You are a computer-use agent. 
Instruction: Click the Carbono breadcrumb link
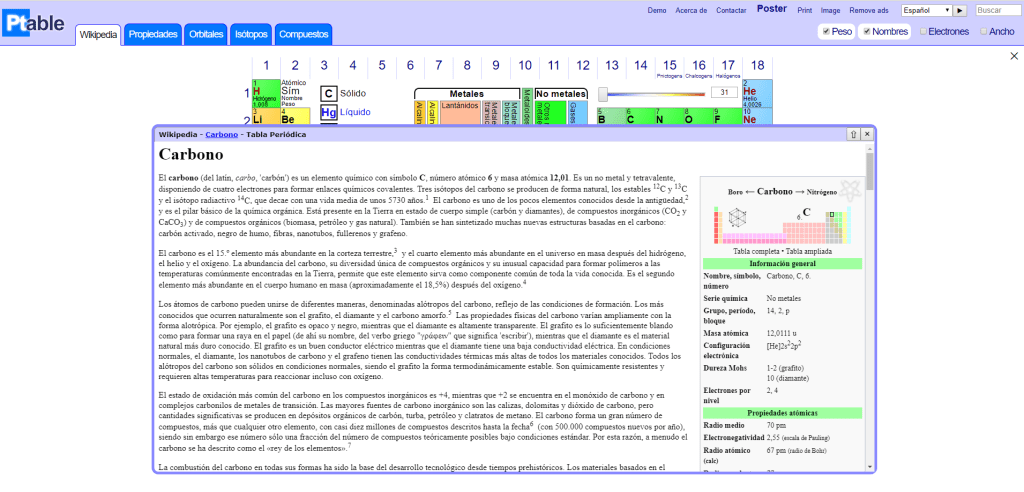coord(221,133)
